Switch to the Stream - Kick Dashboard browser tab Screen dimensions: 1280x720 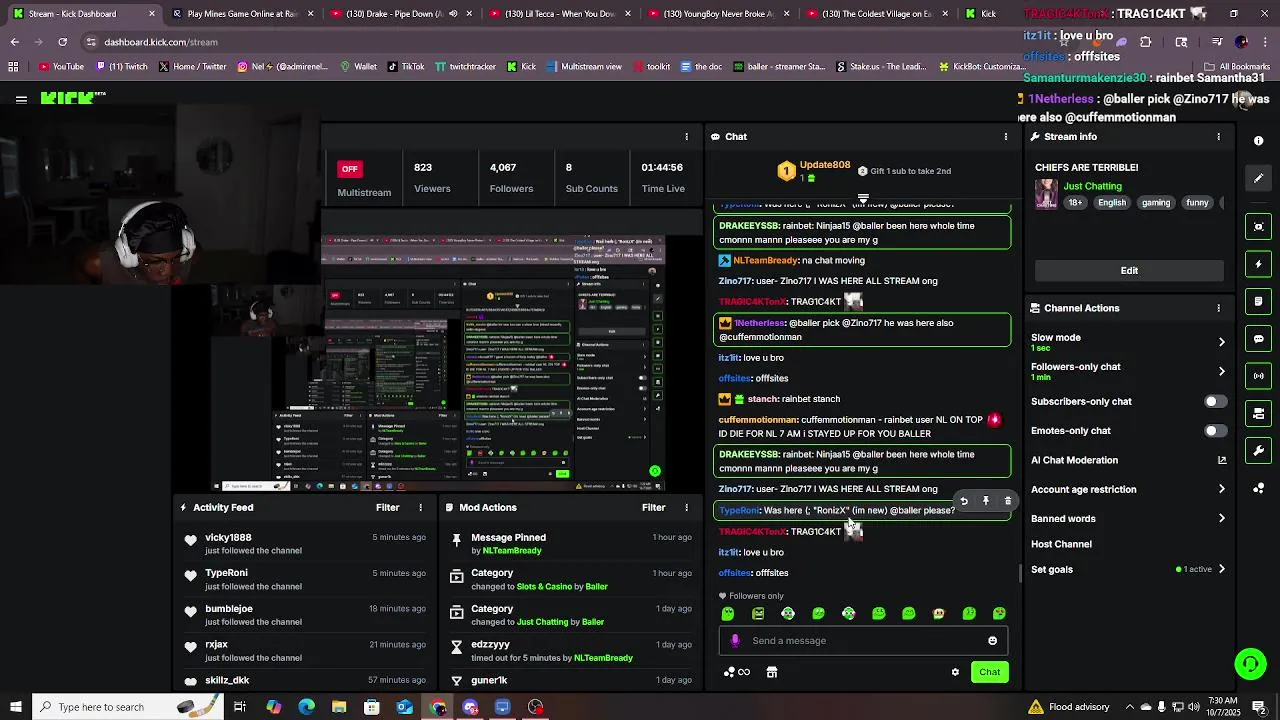point(82,14)
